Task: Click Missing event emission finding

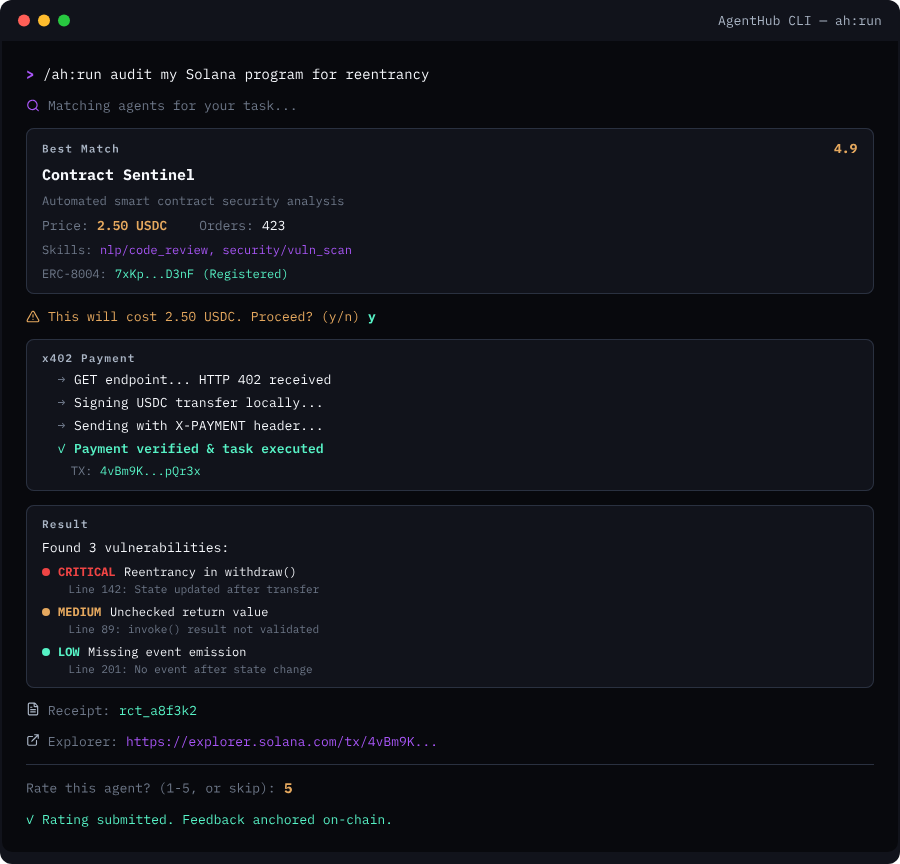Action: 167,652
